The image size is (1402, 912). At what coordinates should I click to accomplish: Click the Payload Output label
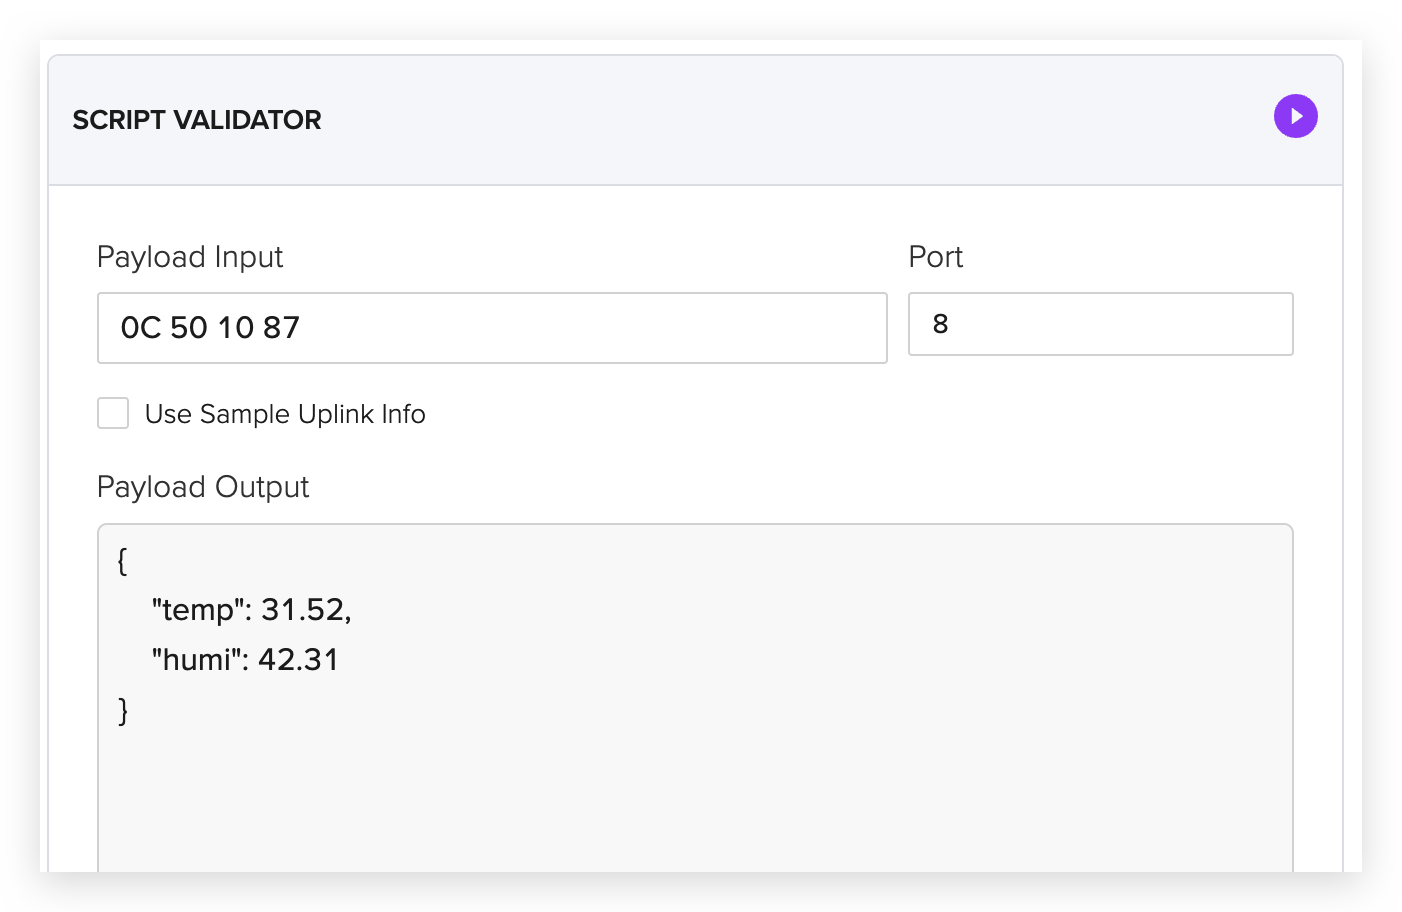(x=203, y=487)
